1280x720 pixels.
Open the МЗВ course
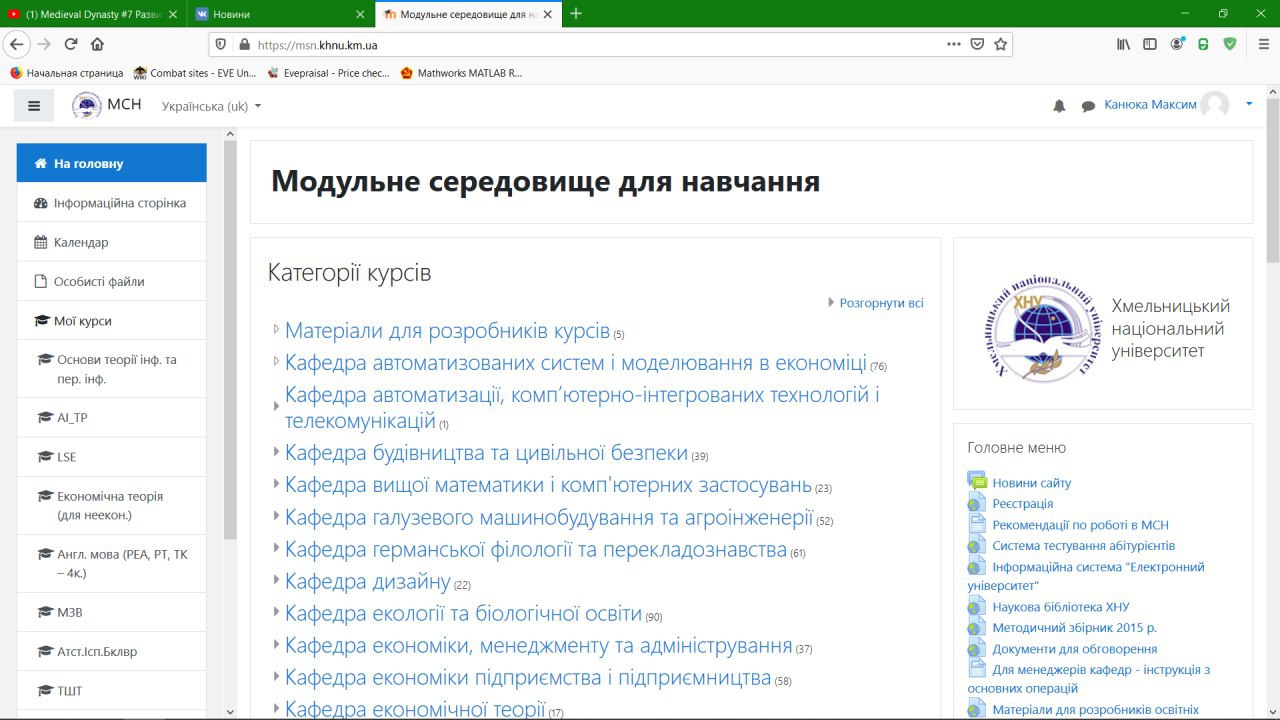point(111,612)
